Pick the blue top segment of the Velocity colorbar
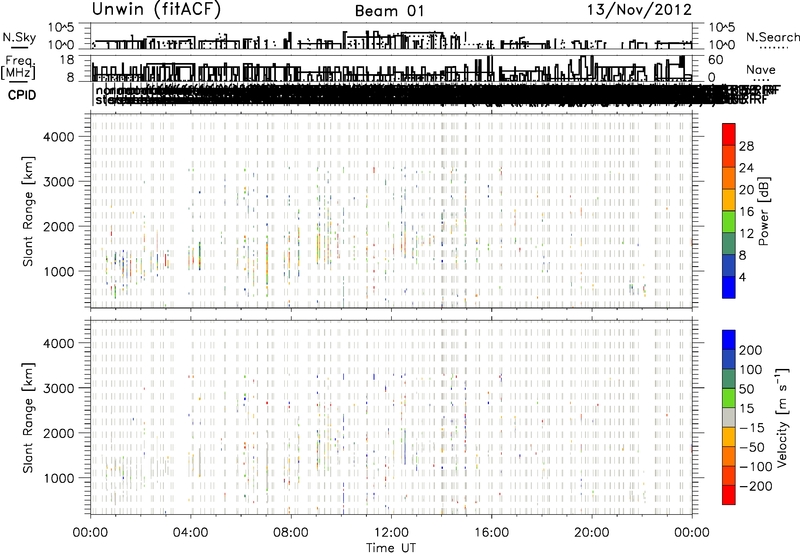This screenshot has width=800, height=554. click(x=729, y=340)
